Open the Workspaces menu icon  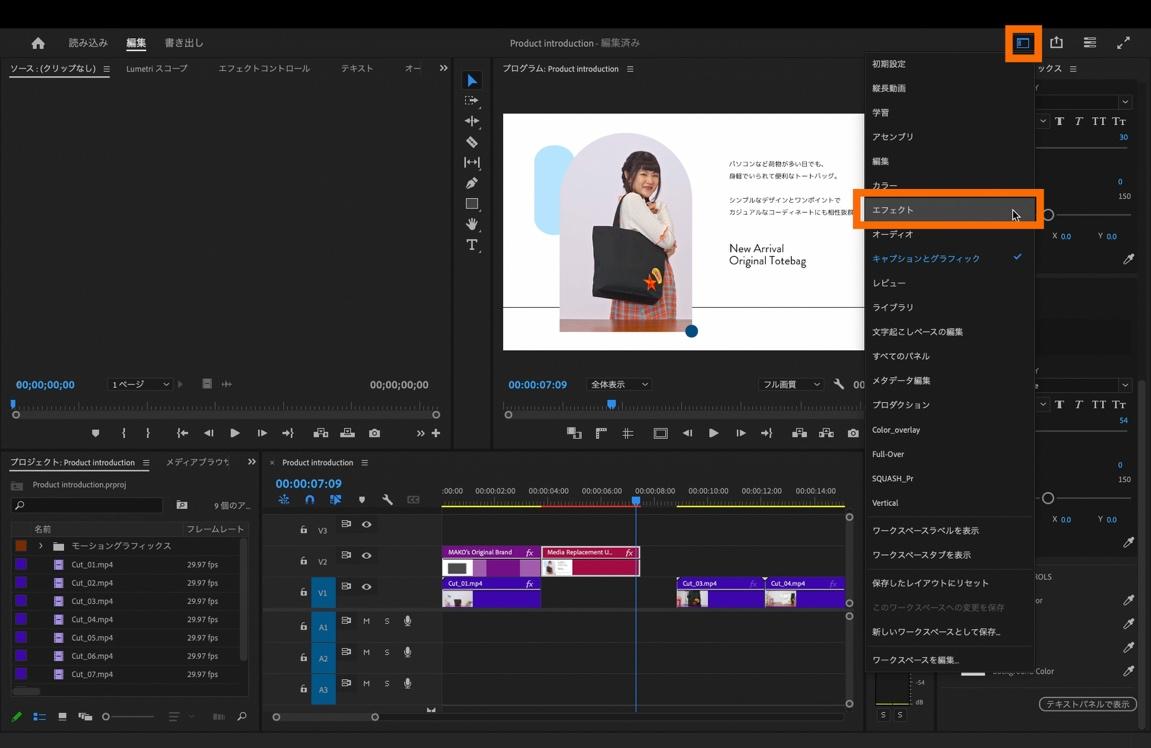click(x=1023, y=43)
